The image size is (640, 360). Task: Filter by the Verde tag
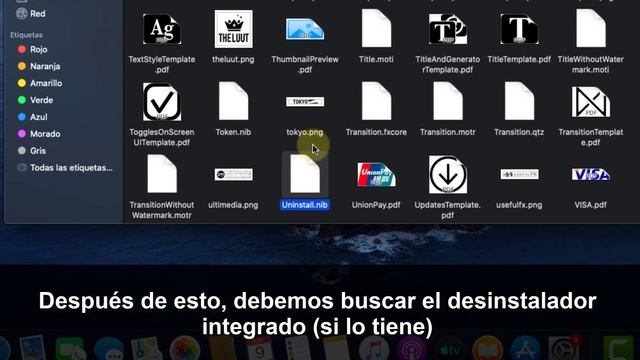(x=36, y=100)
